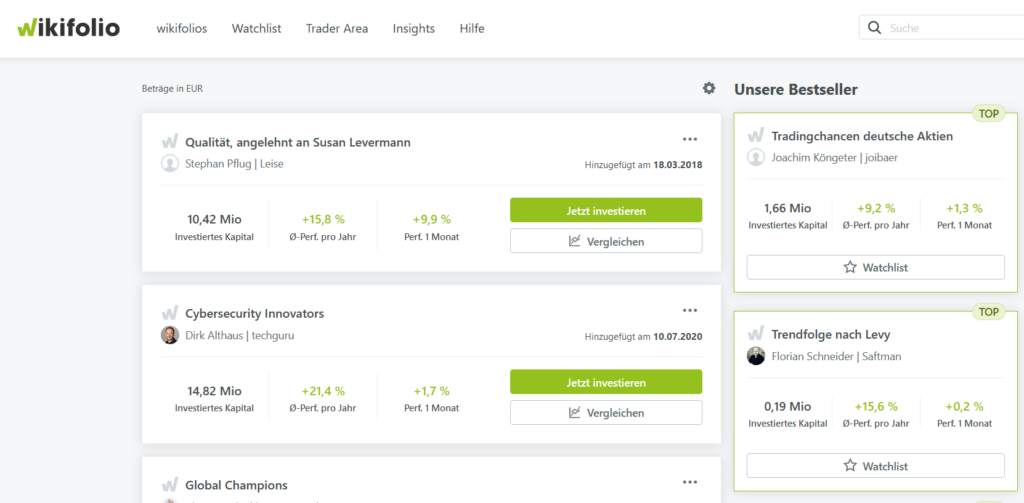Select the +1,7 % monthly performance value
The image size is (1024, 503).
point(432,391)
